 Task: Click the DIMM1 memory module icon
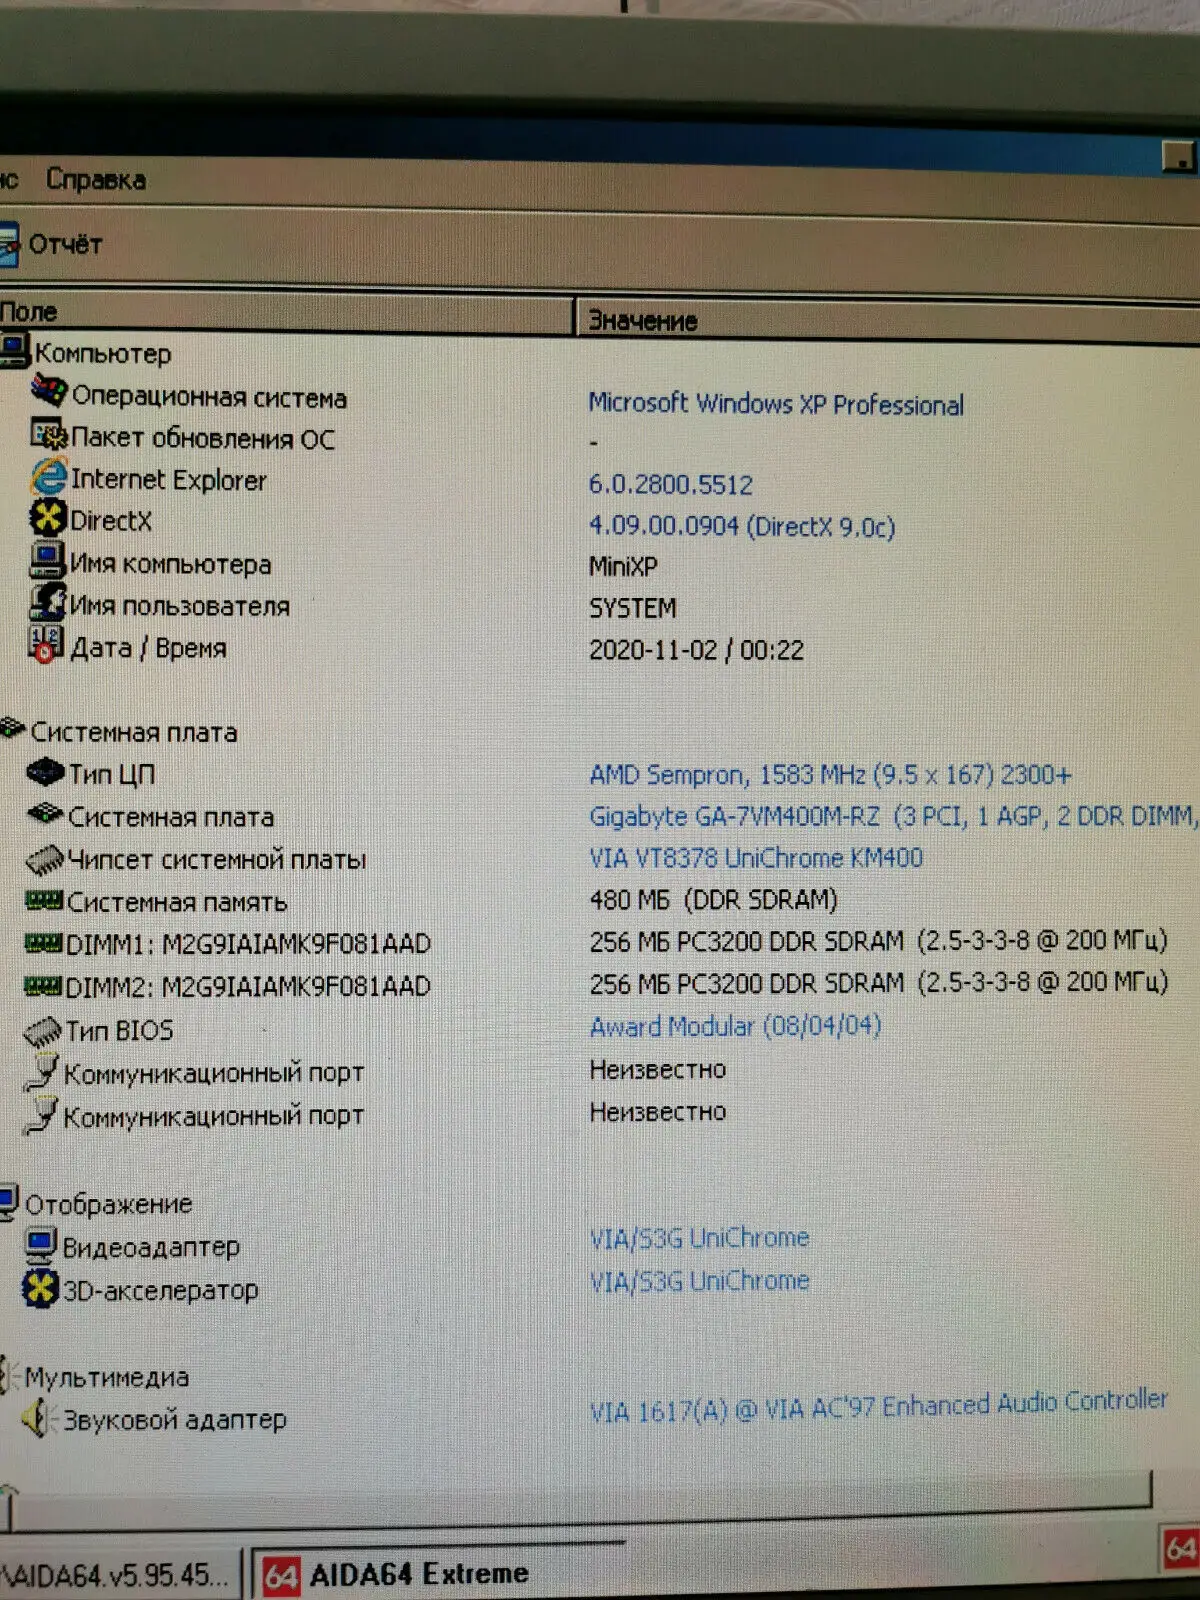coord(43,943)
